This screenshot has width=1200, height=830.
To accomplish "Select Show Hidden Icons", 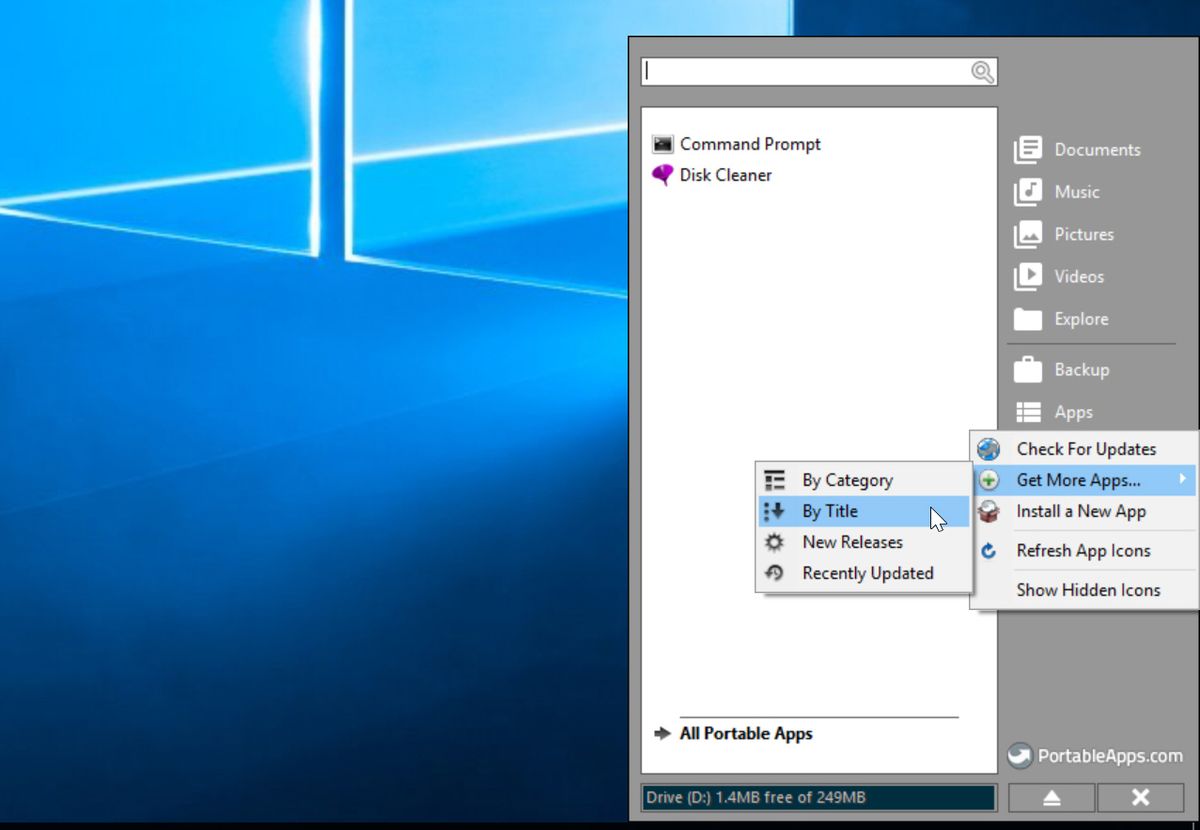I will [1086, 590].
